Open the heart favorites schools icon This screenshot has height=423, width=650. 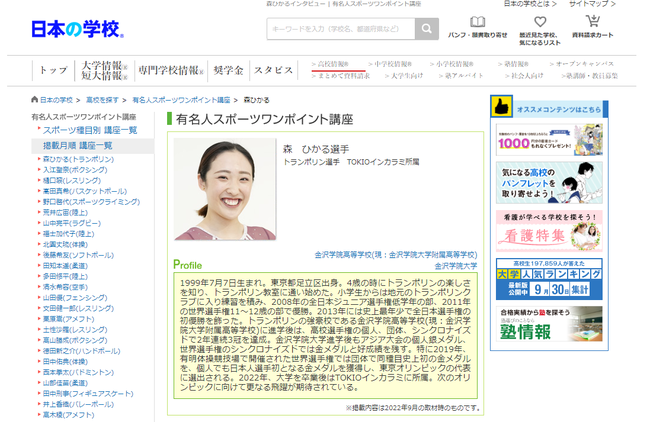pos(539,23)
